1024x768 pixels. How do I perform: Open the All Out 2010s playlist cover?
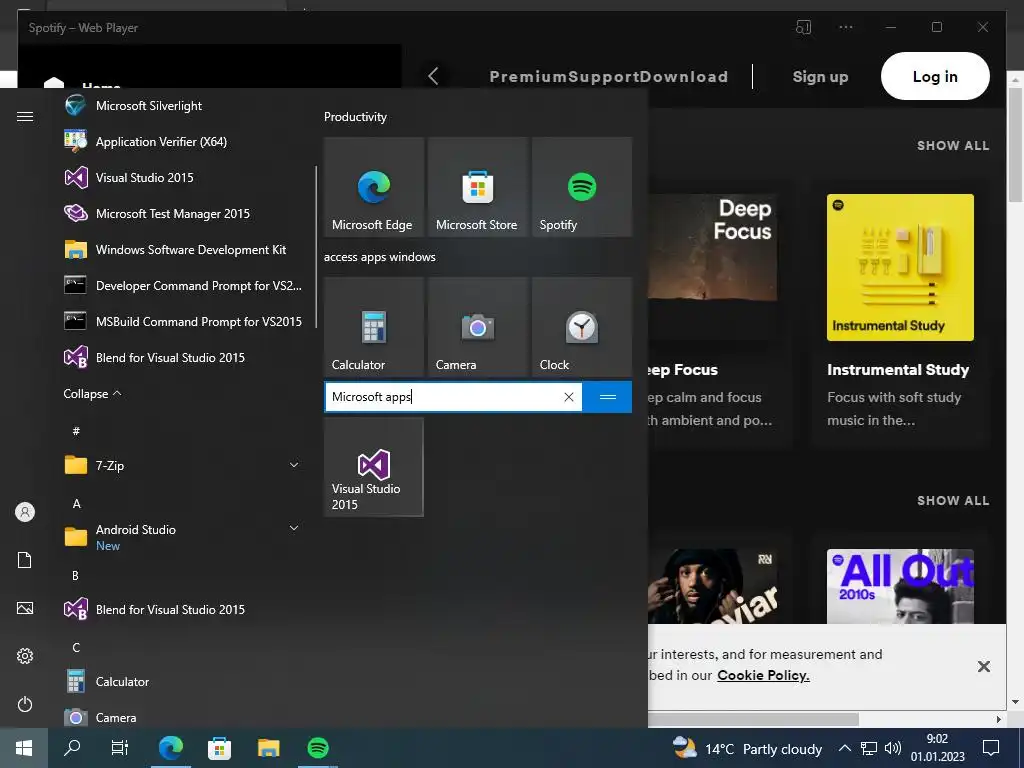[x=900, y=586]
